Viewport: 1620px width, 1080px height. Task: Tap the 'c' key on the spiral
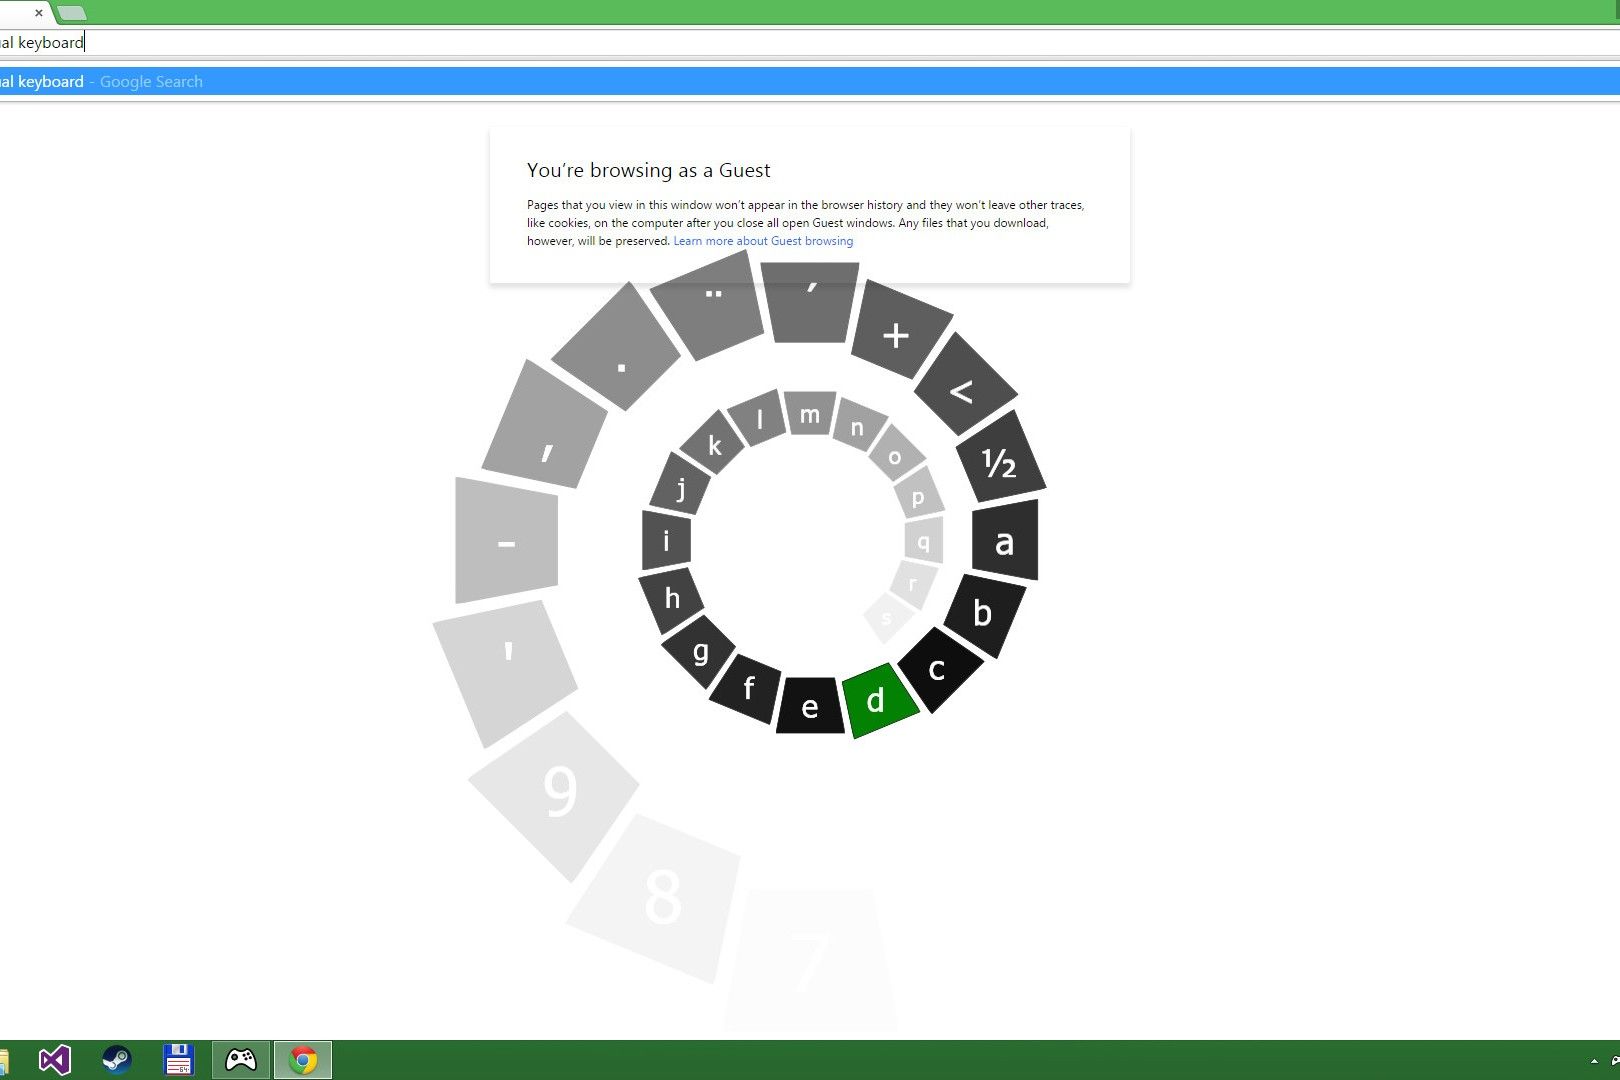(x=938, y=669)
